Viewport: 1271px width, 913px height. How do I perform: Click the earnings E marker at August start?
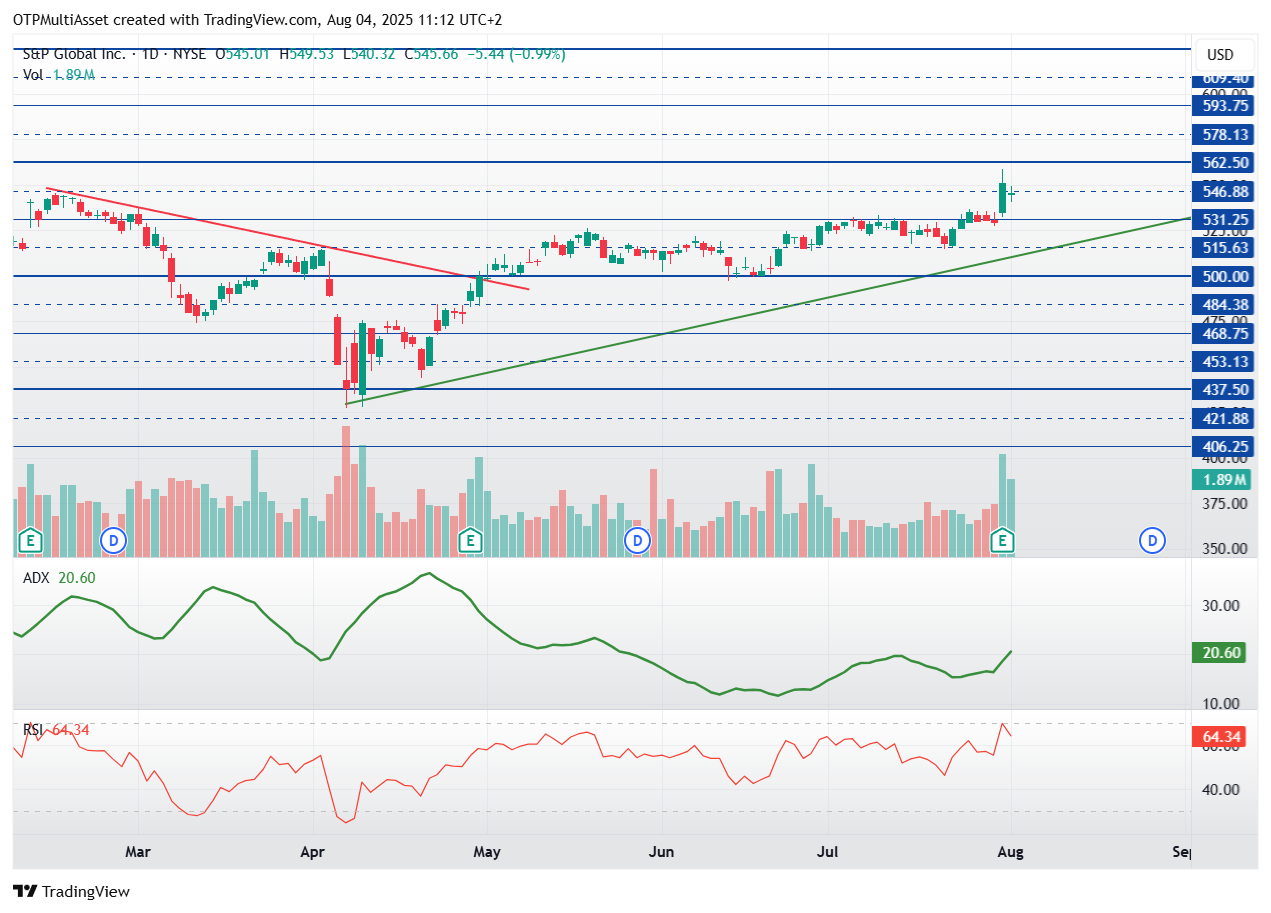(x=1002, y=541)
